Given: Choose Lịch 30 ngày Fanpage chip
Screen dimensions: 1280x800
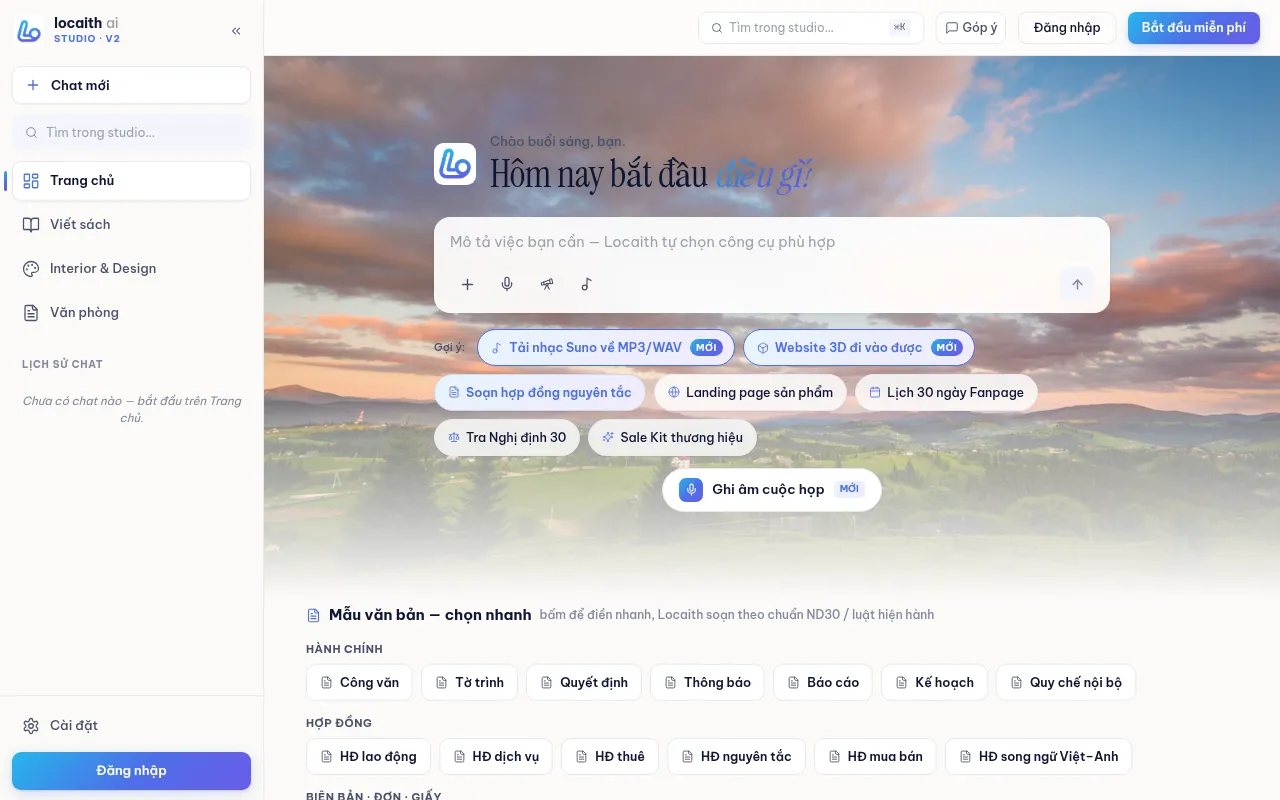Looking at the screenshot, I should pos(946,392).
